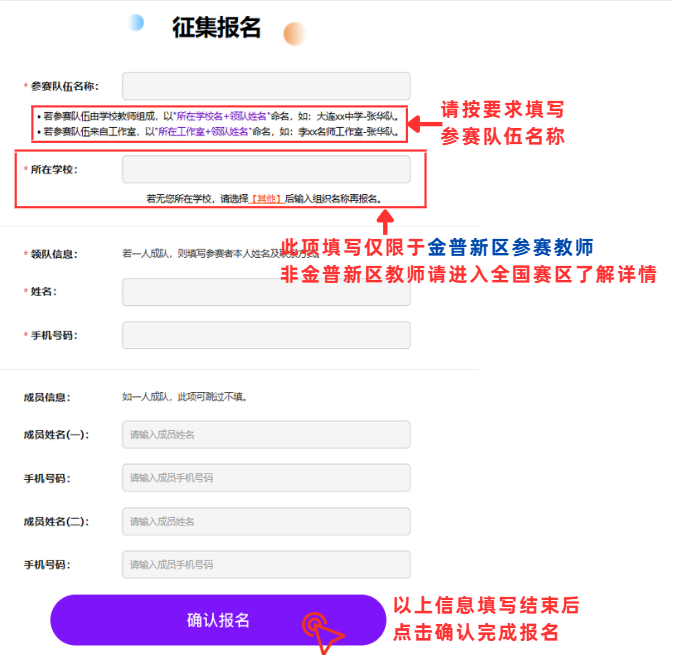Click the 征集报名 page heading

pyautogui.click(x=216, y=28)
